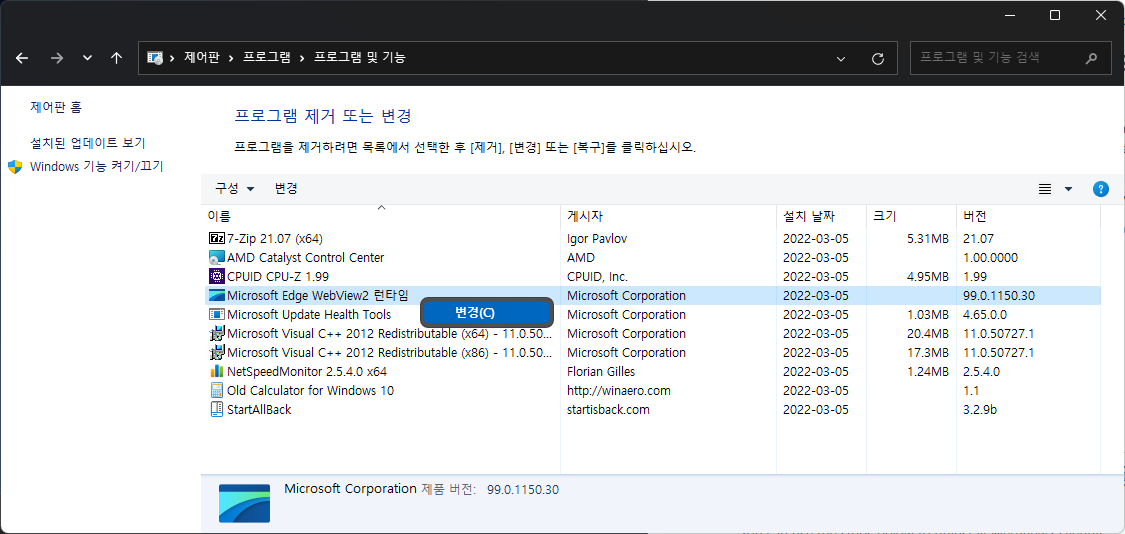Click version 99.0.1150.30 in the list
Image resolution: width=1125 pixels, height=534 pixels.
(999, 295)
